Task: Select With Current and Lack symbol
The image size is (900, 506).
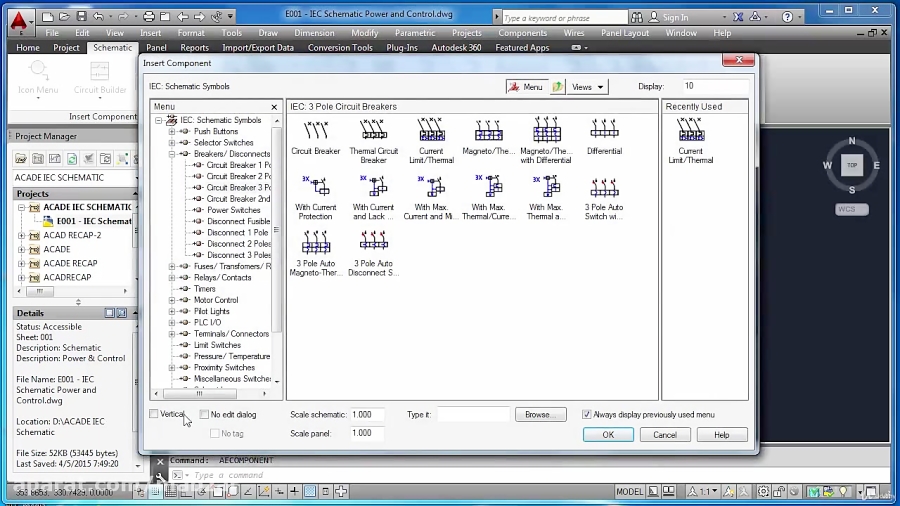Action: point(373,187)
